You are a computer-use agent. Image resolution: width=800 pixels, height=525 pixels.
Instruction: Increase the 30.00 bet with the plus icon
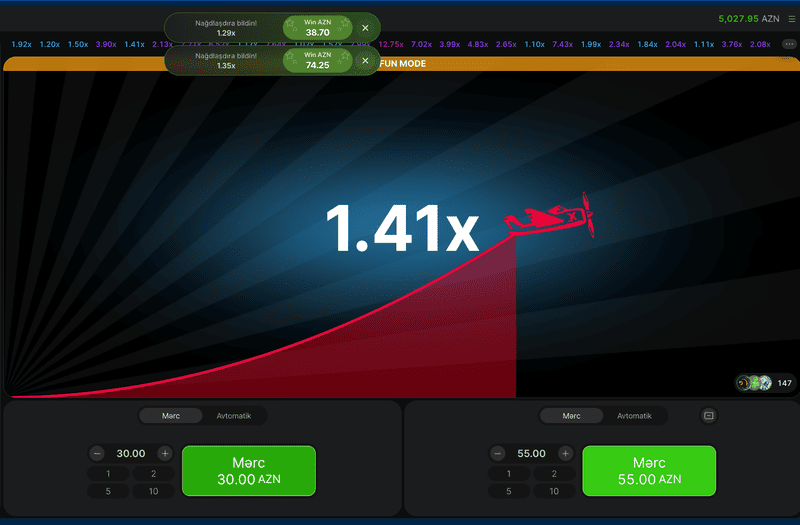(x=165, y=453)
